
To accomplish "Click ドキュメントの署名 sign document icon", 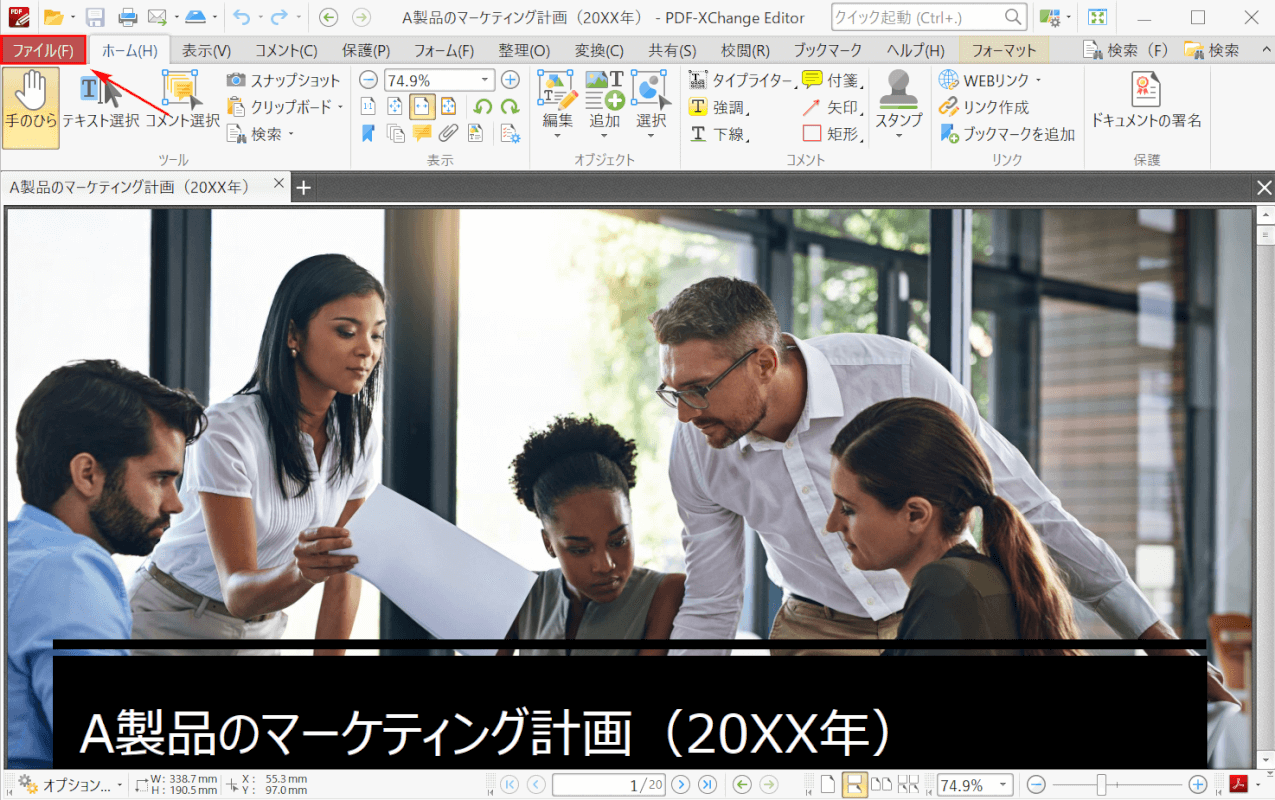I will pyautogui.click(x=1146, y=101).
